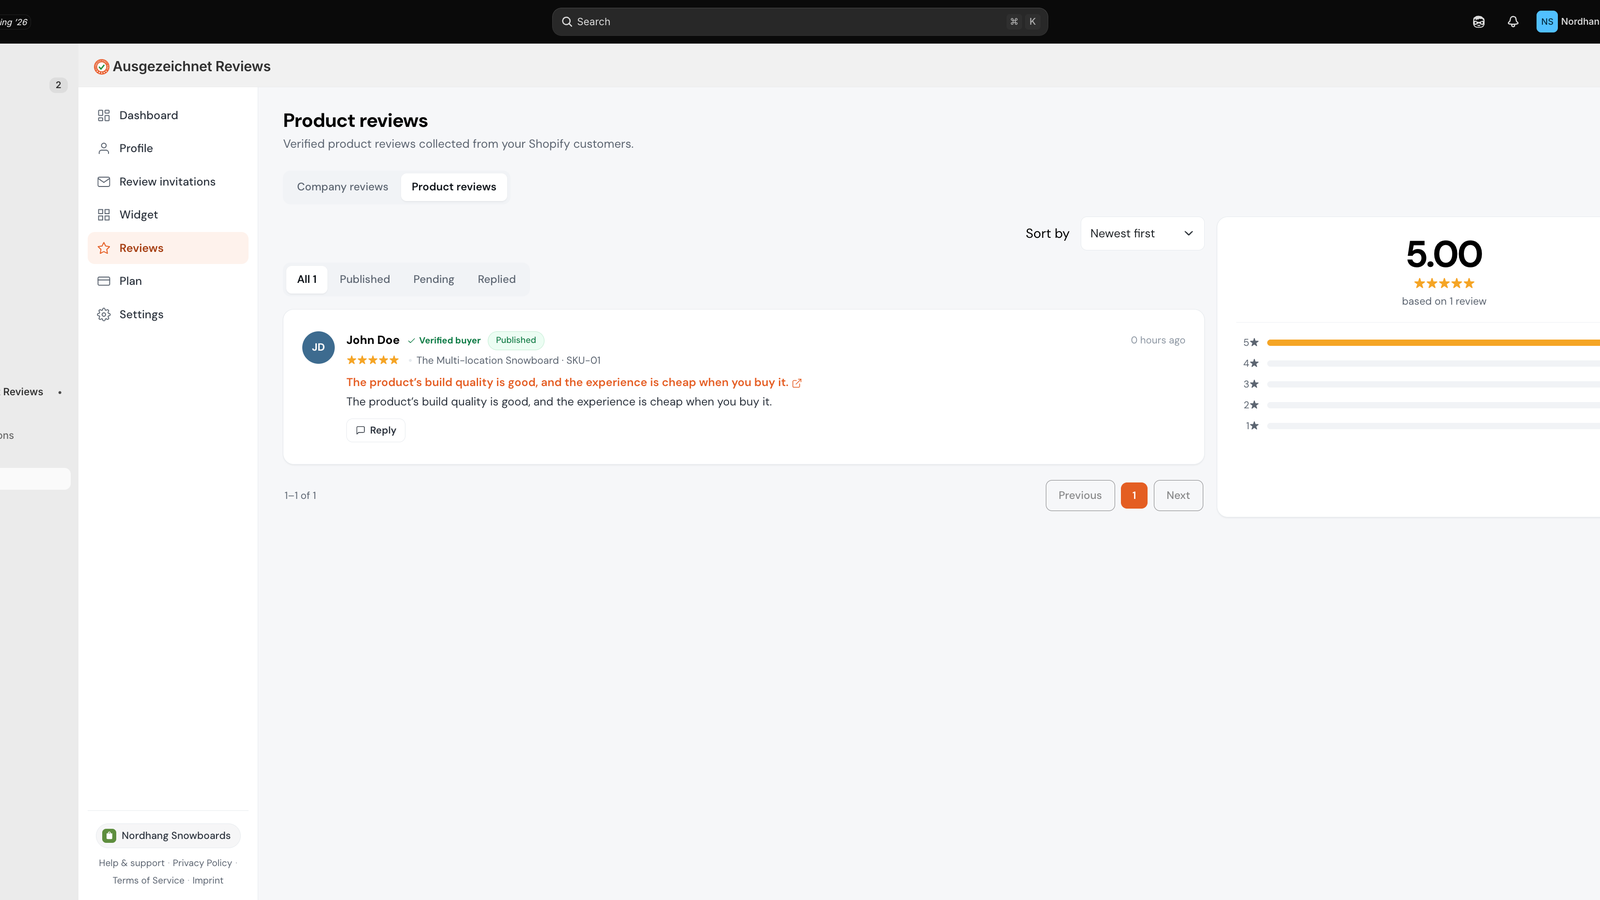
Task: Click the 5-star rating bar
Action: [x=1433, y=343]
